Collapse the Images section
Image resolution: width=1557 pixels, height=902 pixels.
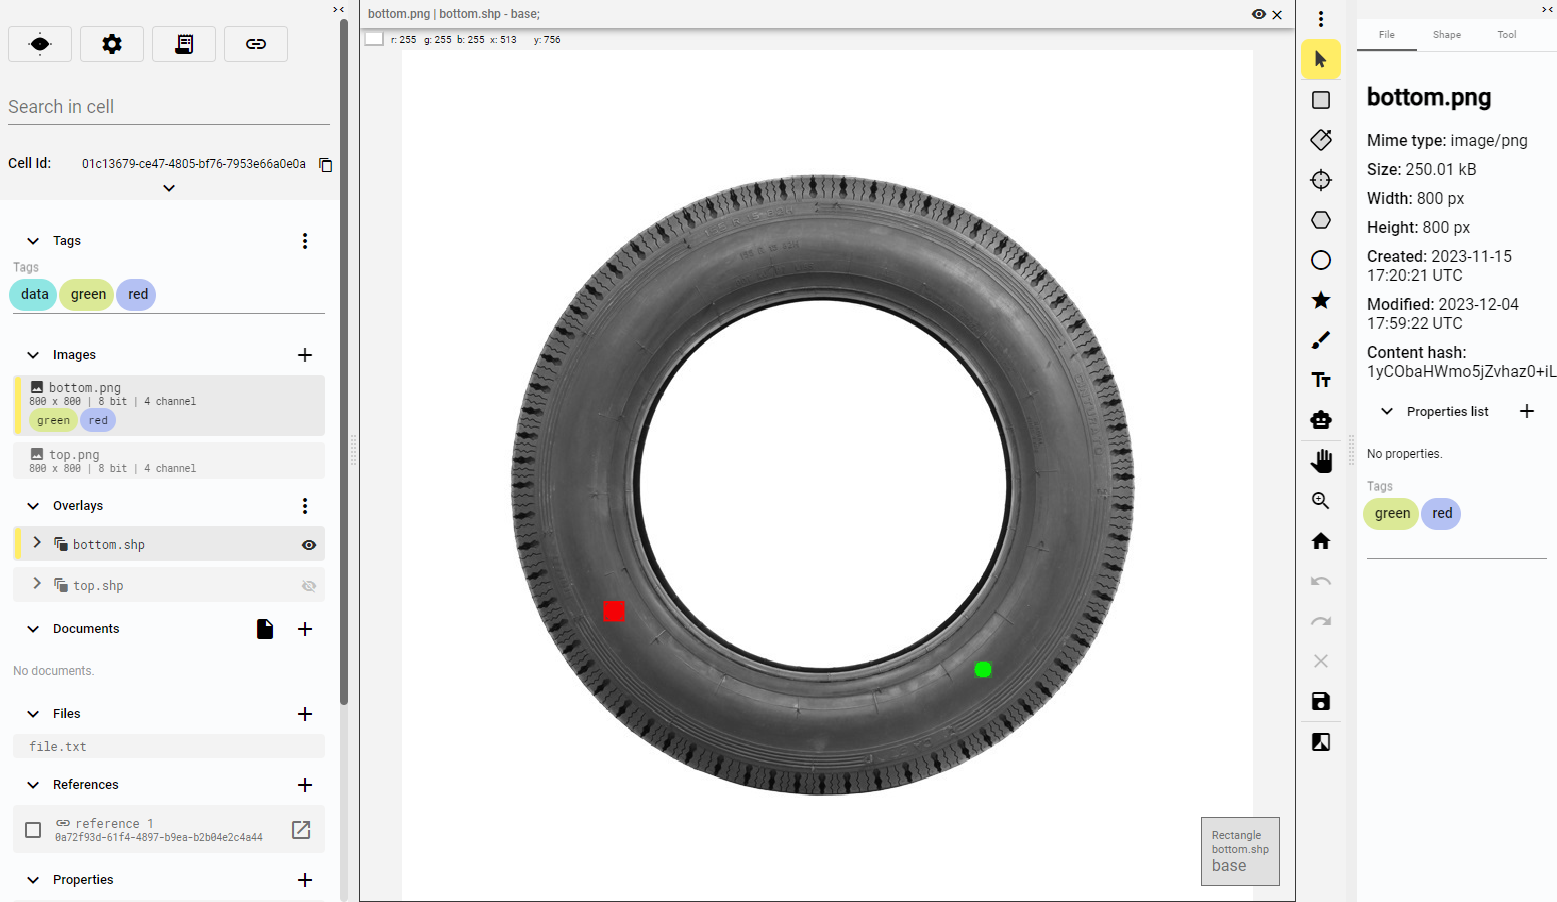pyautogui.click(x=33, y=355)
